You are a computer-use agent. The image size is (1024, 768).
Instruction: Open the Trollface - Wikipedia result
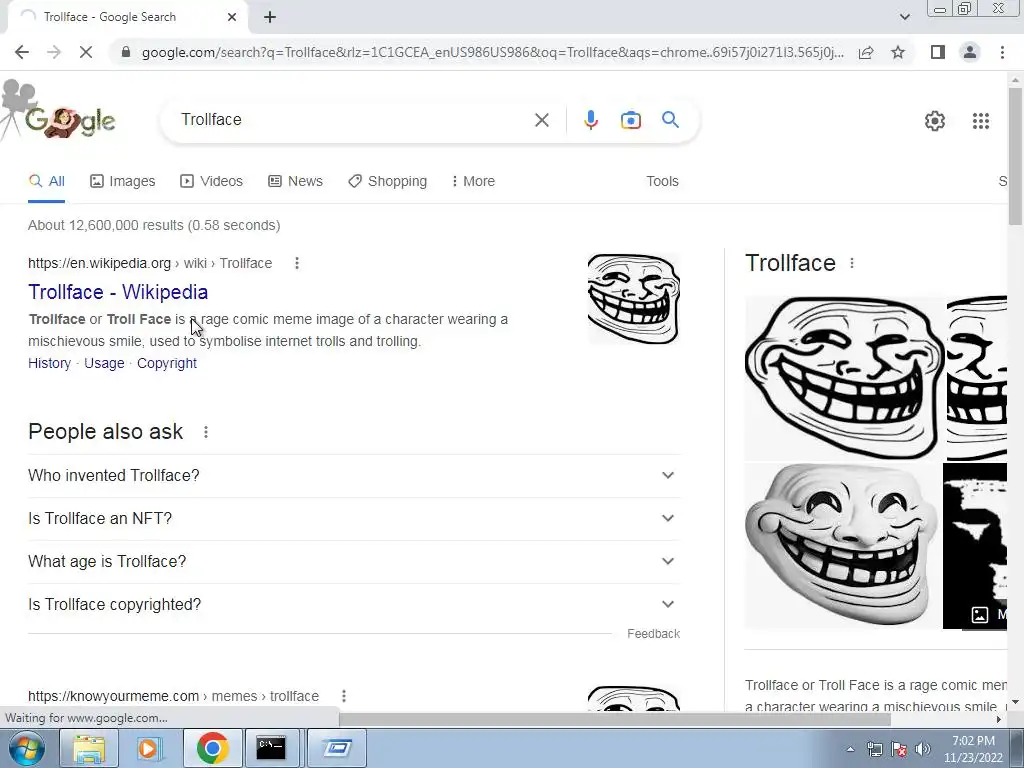click(118, 292)
